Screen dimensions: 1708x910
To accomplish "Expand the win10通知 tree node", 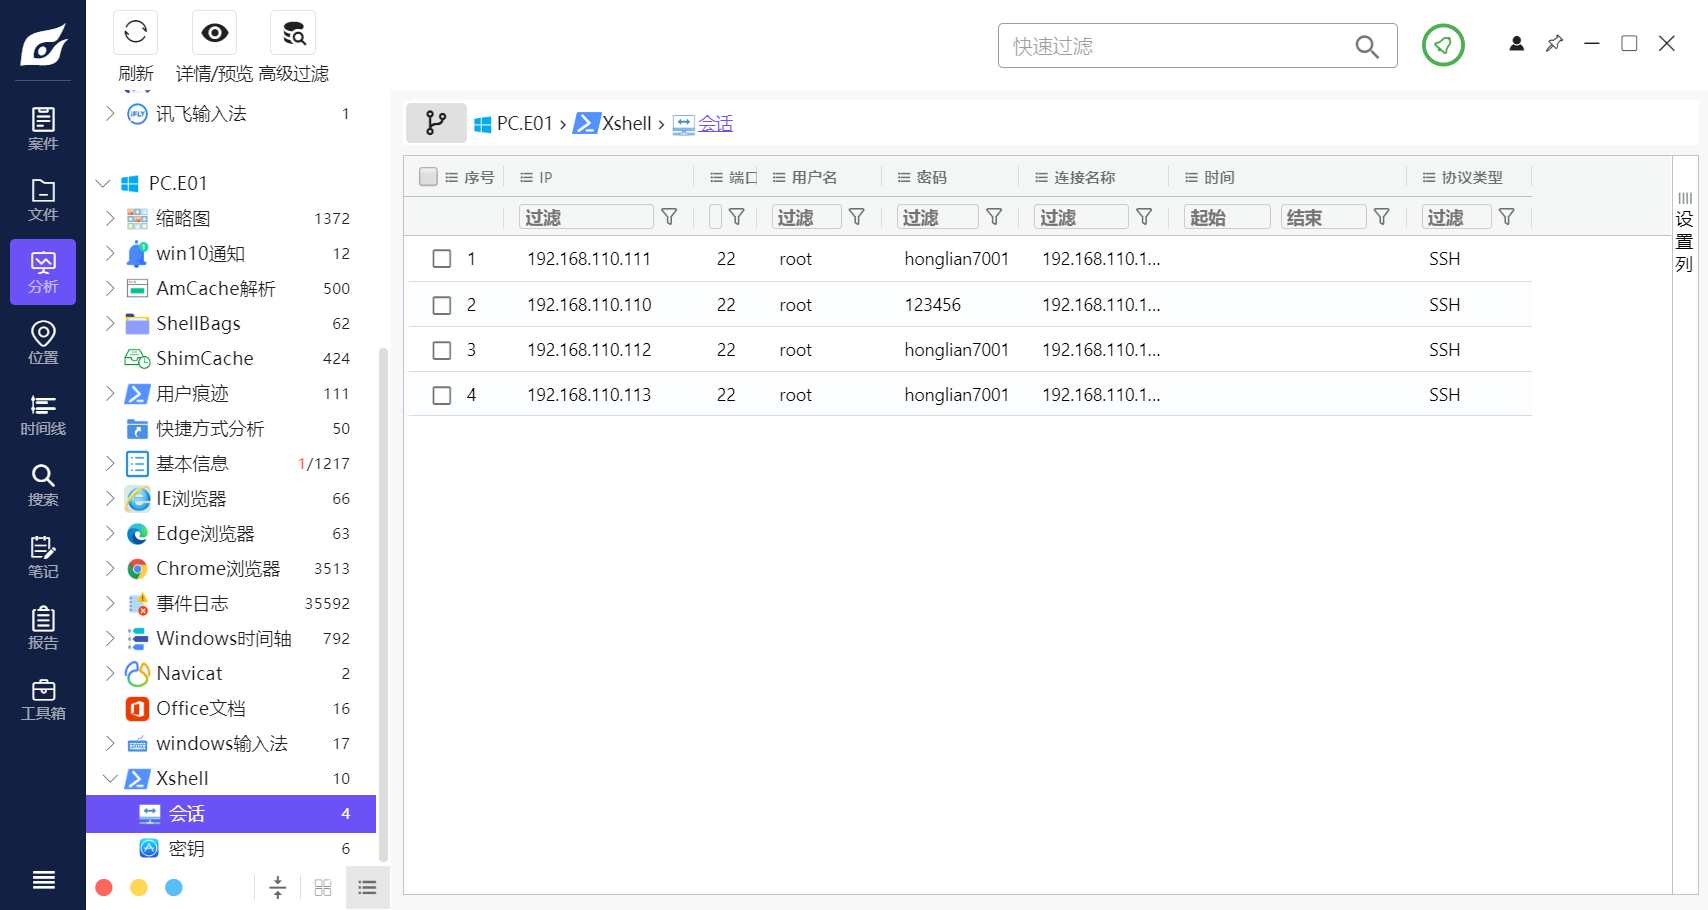I will [110, 253].
